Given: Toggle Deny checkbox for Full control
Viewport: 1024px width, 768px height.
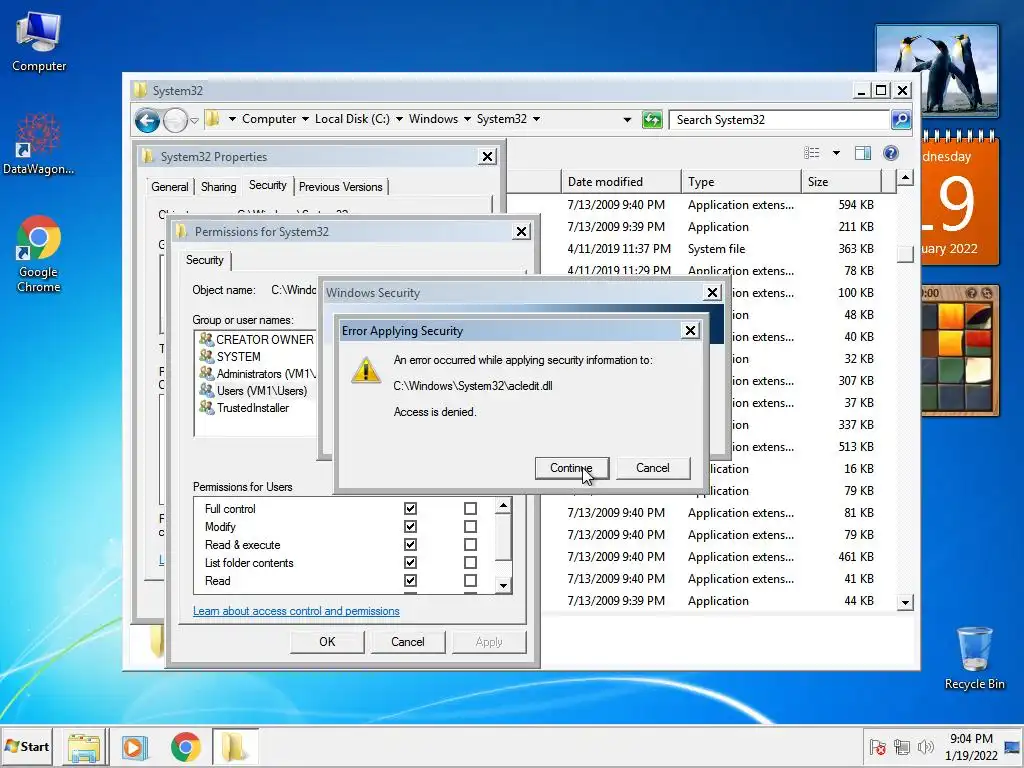Looking at the screenshot, I should [470, 508].
